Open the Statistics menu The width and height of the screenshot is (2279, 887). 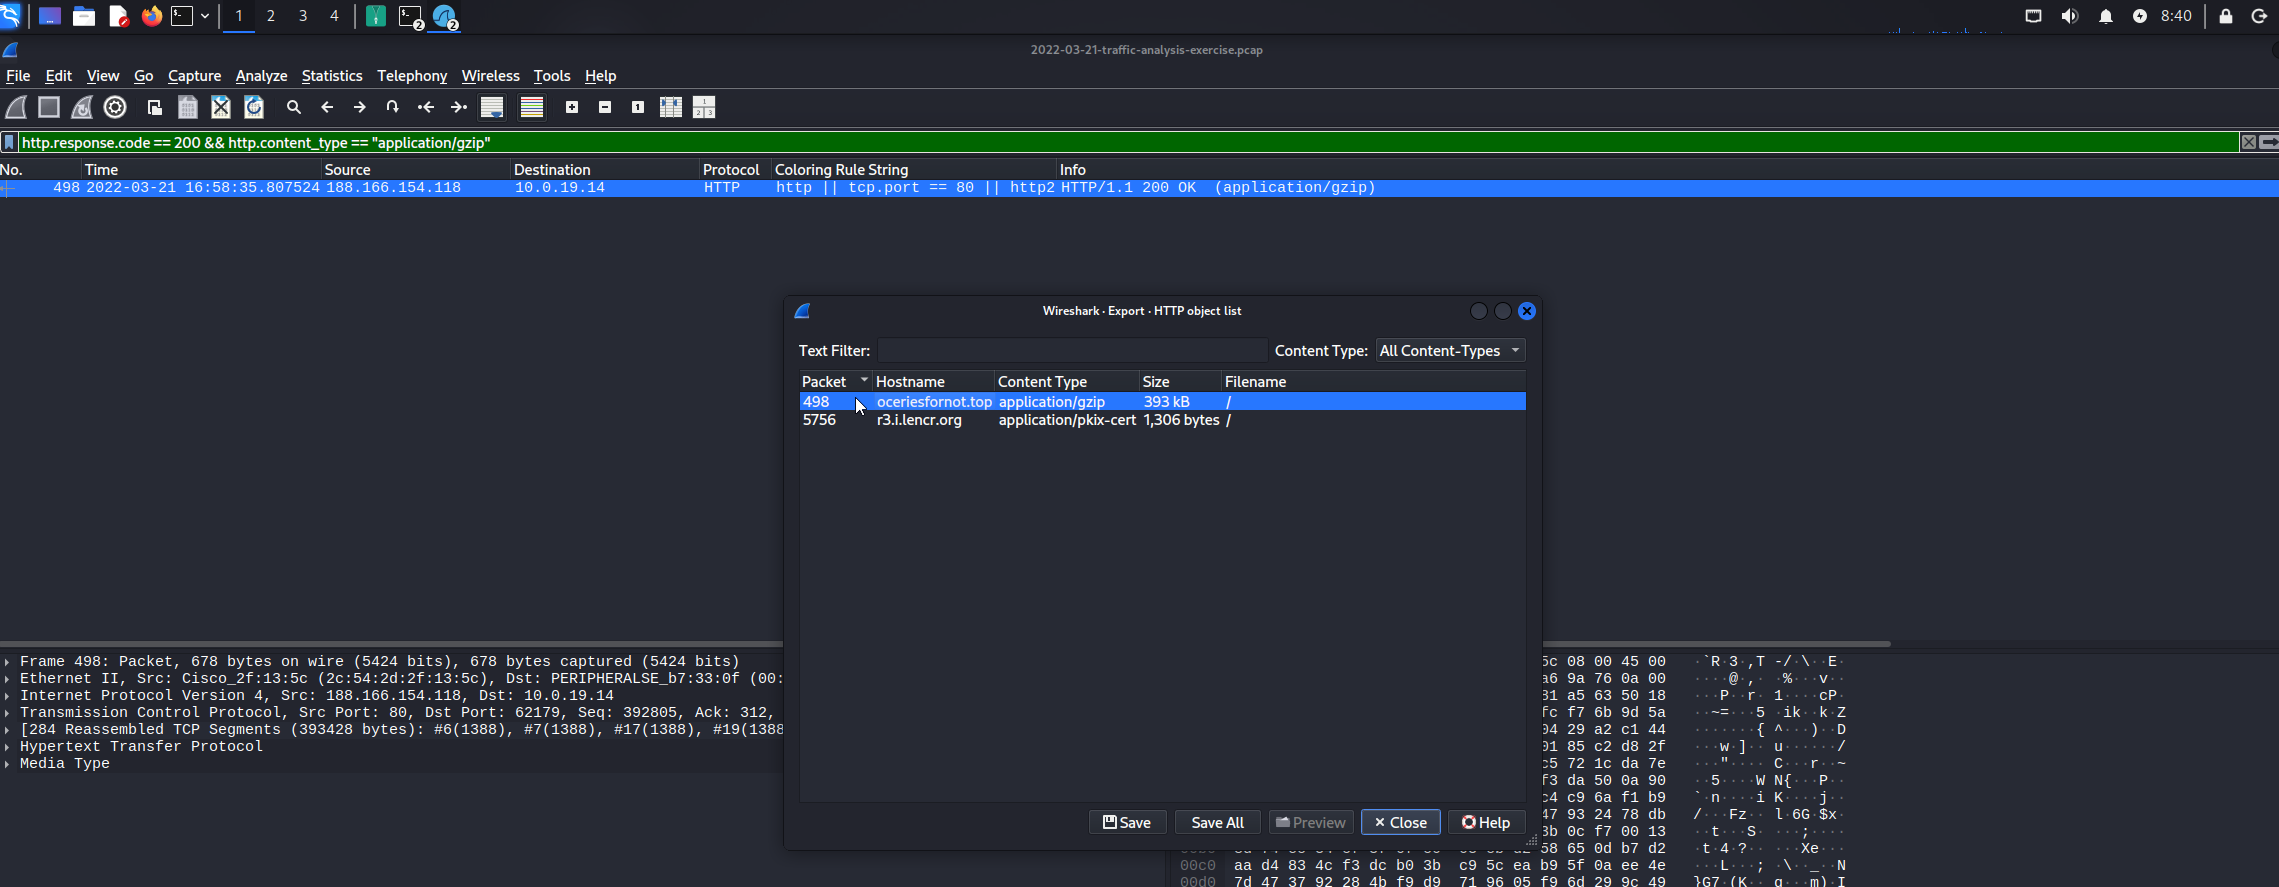click(x=332, y=76)
